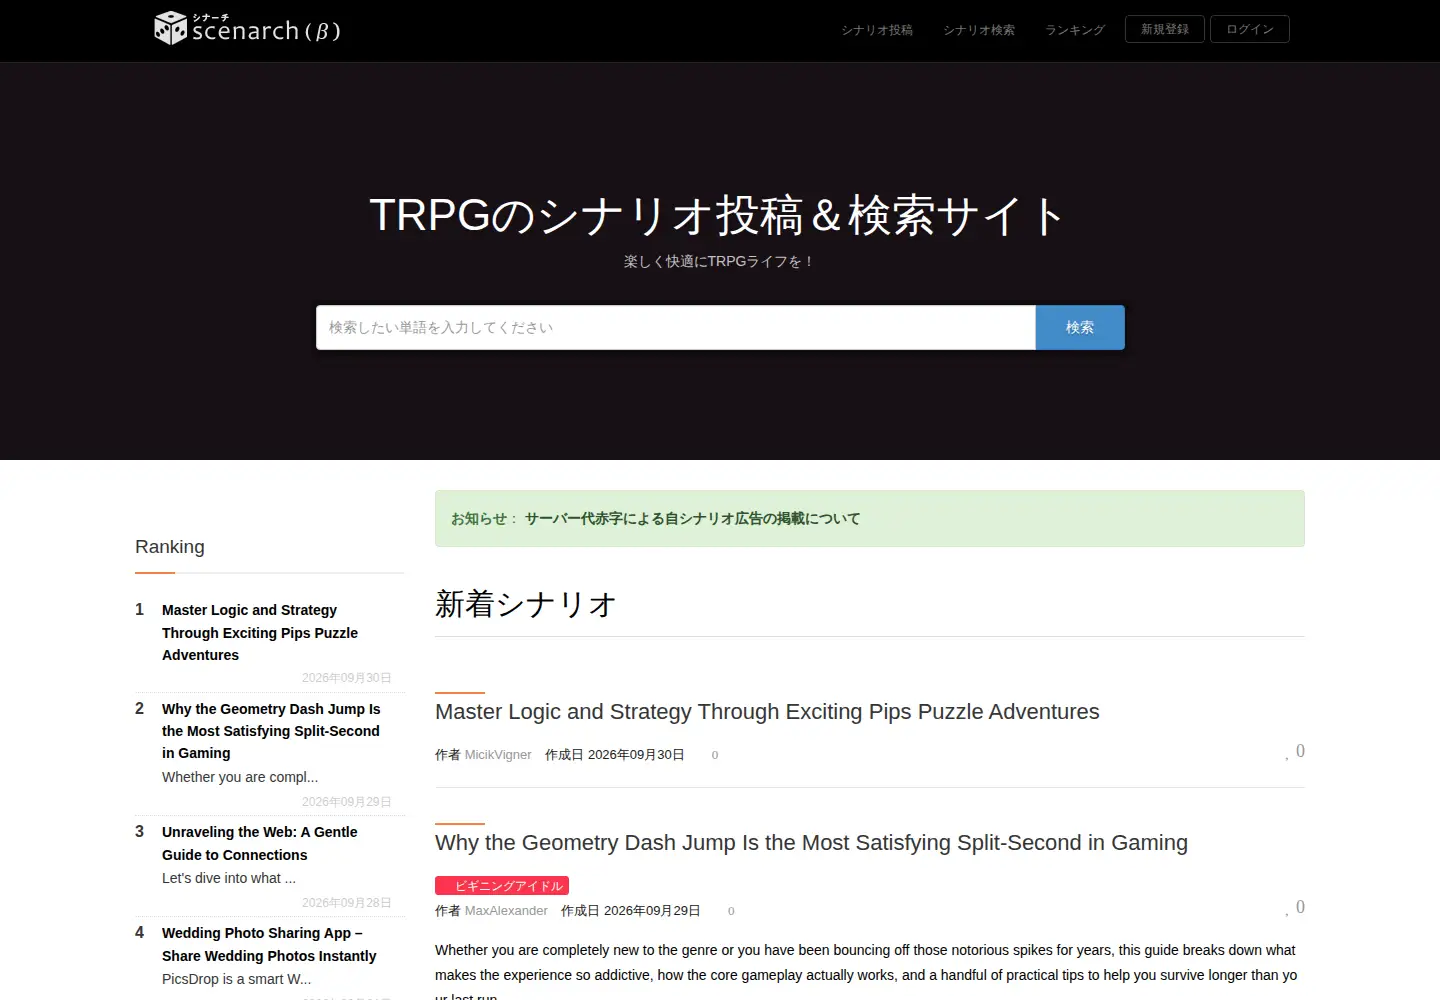Open the Geometry Dash Jump scenario title
This screenshot has height=1000, width=1440.
point(811,843)
